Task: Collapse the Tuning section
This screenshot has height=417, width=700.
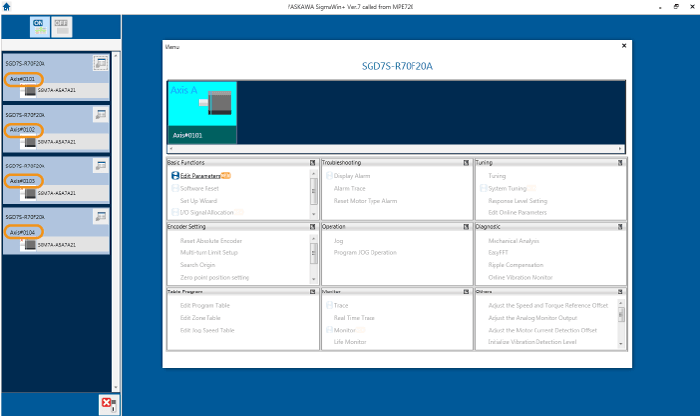Action: (621, 162)
